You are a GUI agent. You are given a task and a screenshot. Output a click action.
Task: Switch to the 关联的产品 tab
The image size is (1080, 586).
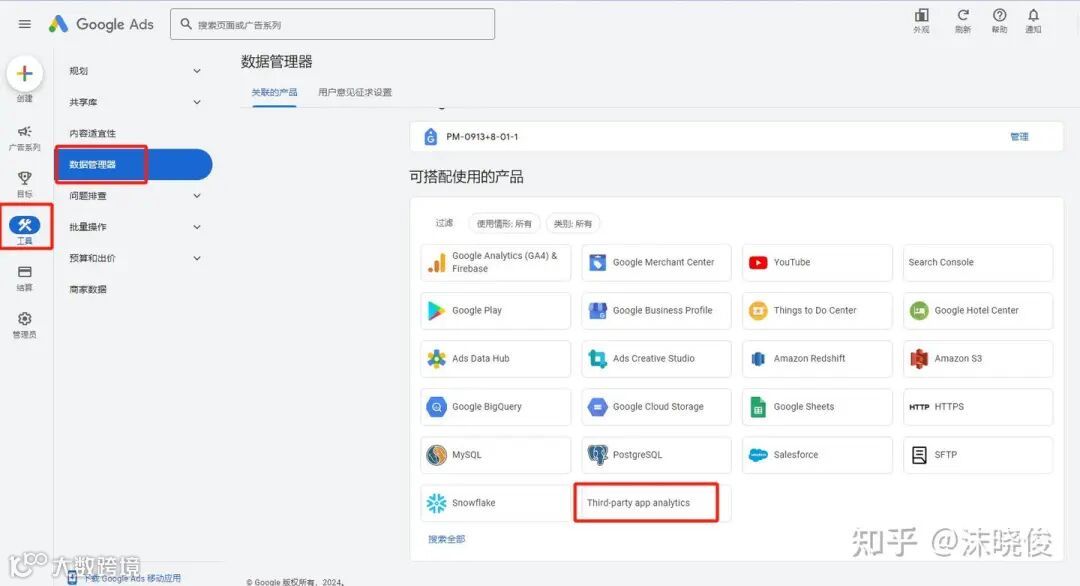[274, 92]
